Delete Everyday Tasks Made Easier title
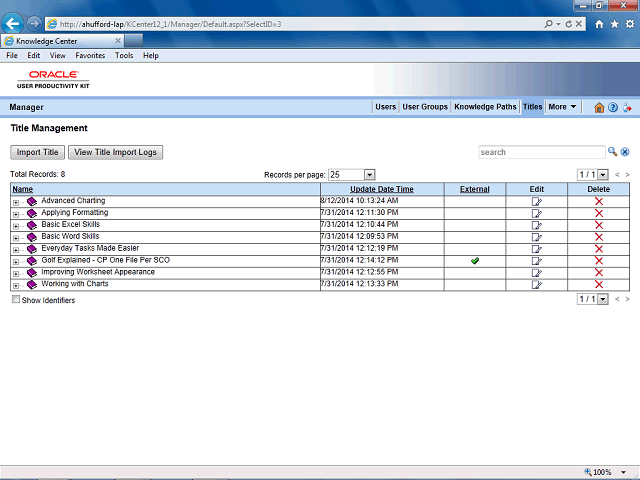640x480 pixels. 599,249
